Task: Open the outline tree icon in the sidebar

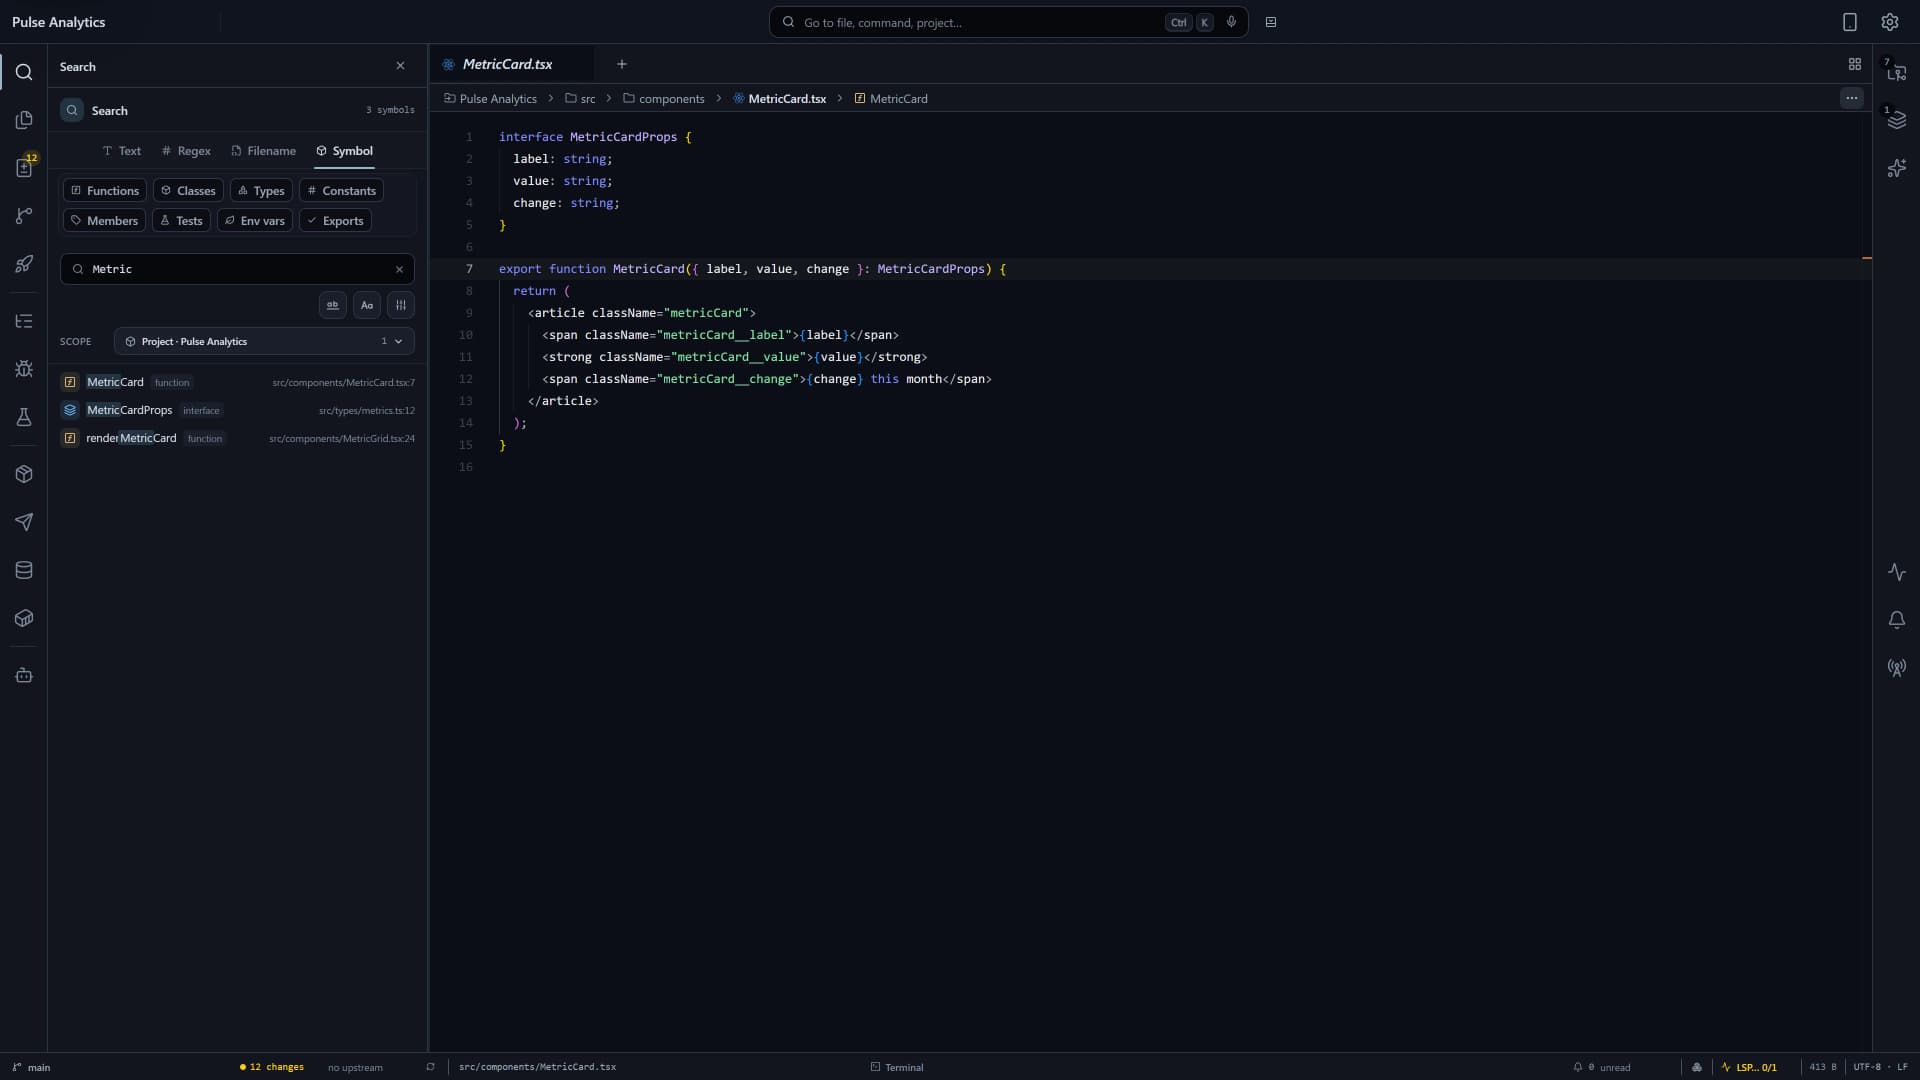Action: (x=24, y=321)
